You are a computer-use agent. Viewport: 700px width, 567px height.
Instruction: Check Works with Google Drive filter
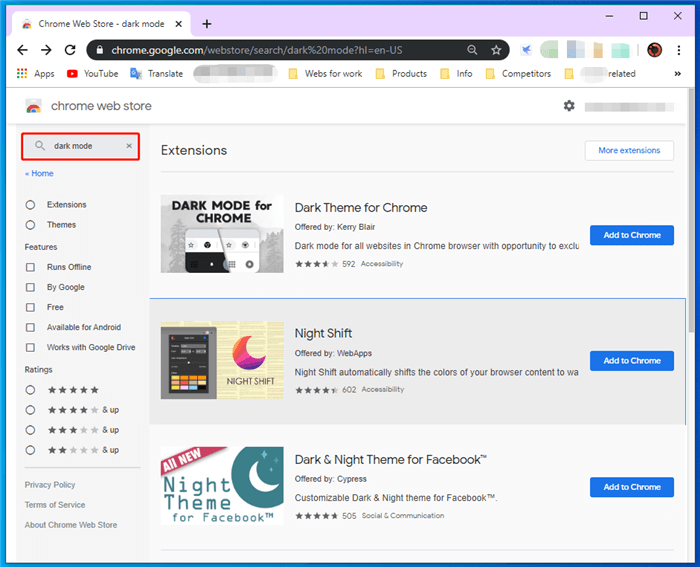[30, 347]
